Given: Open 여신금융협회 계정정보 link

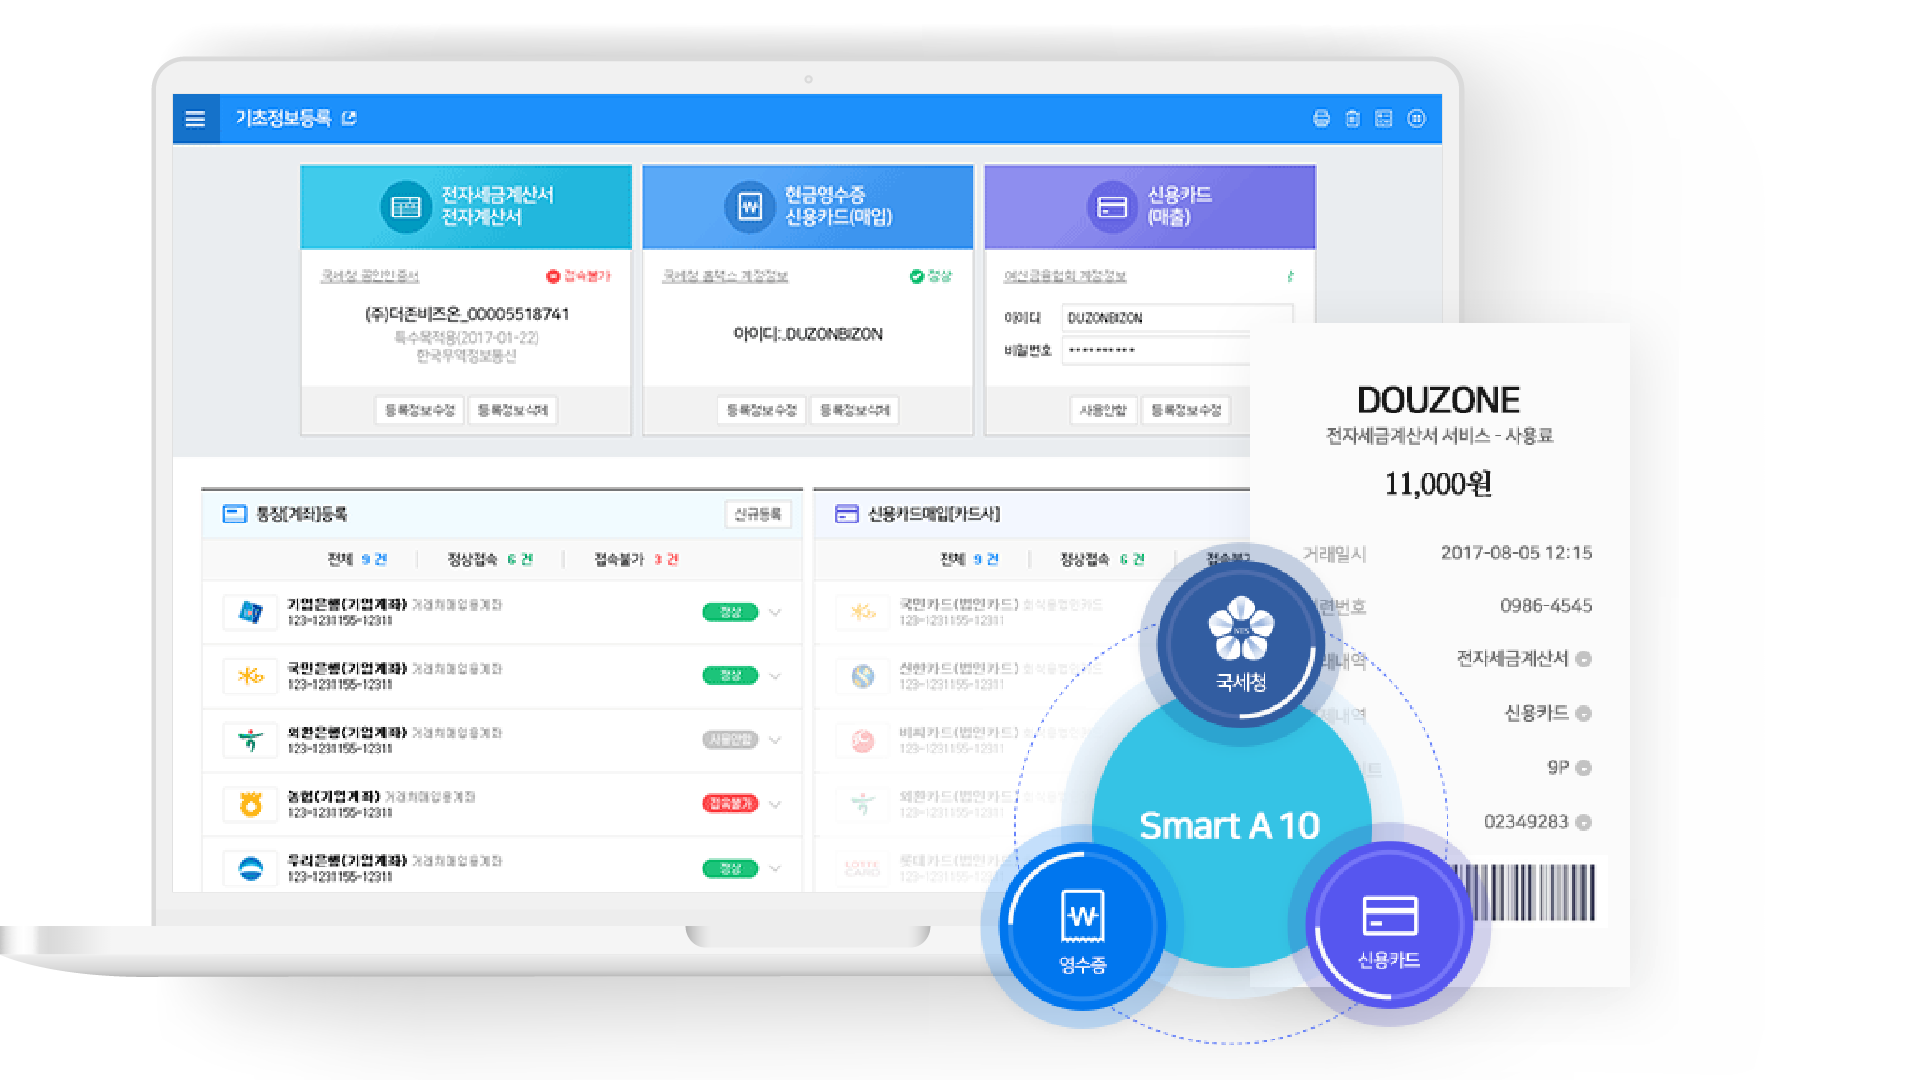Looking at the screenshot, I should tap(1065, 276).
